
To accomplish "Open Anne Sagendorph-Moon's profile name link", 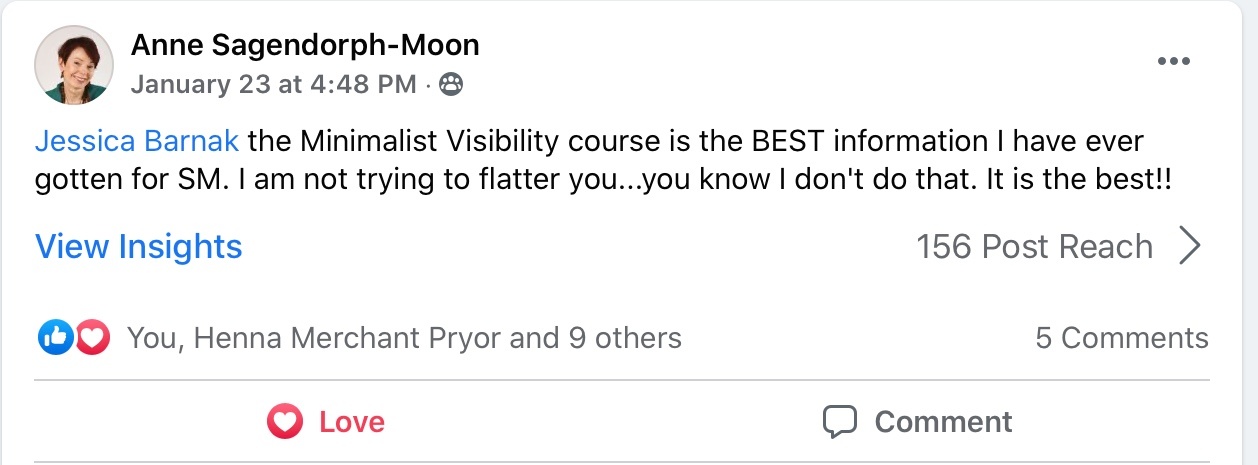I will (305, 45).
